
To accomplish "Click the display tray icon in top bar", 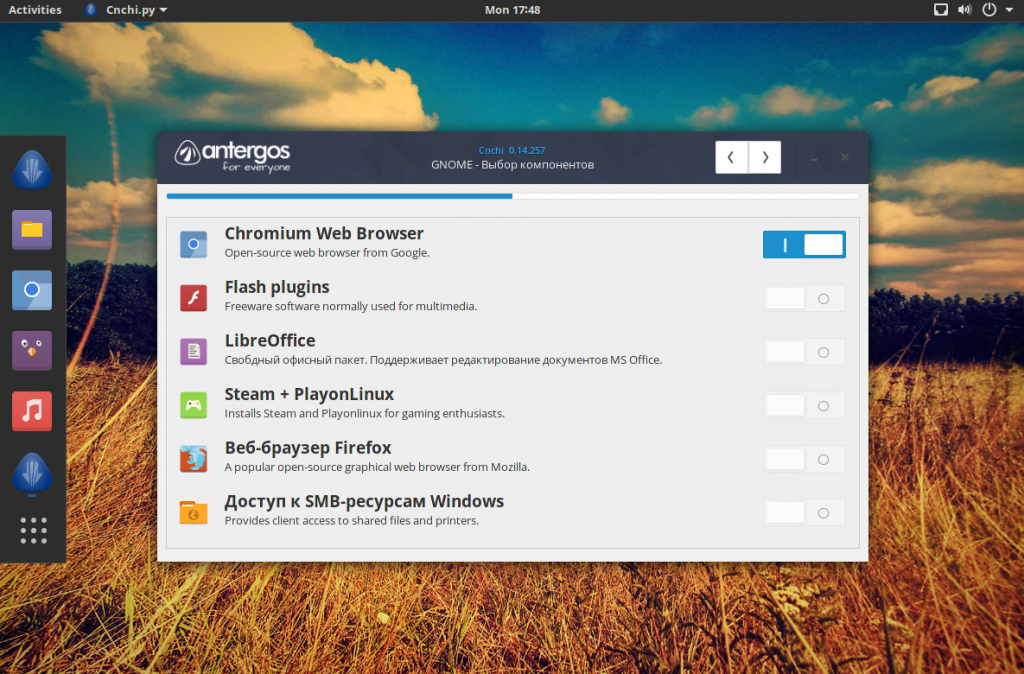I will 940,10.
